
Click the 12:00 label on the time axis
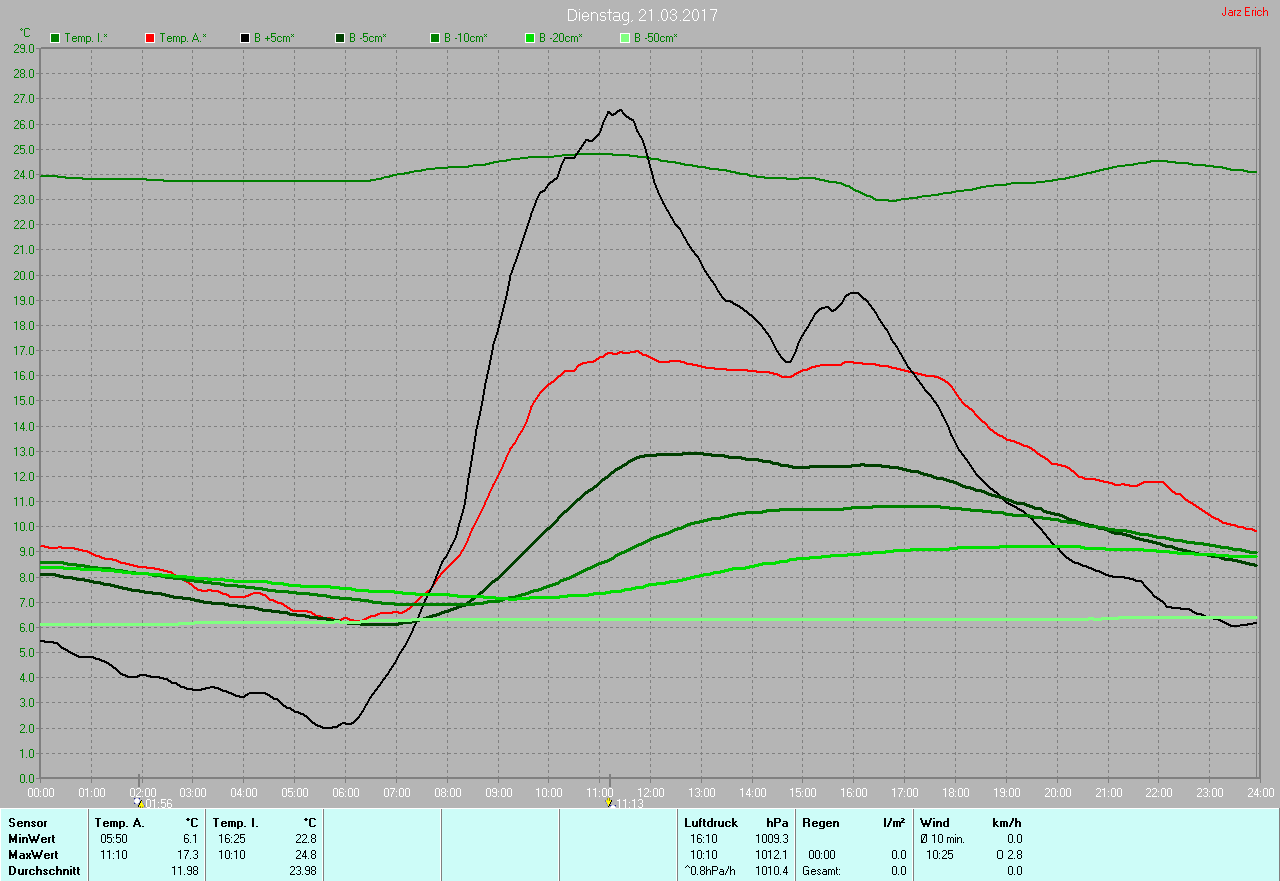pos(650,792)
